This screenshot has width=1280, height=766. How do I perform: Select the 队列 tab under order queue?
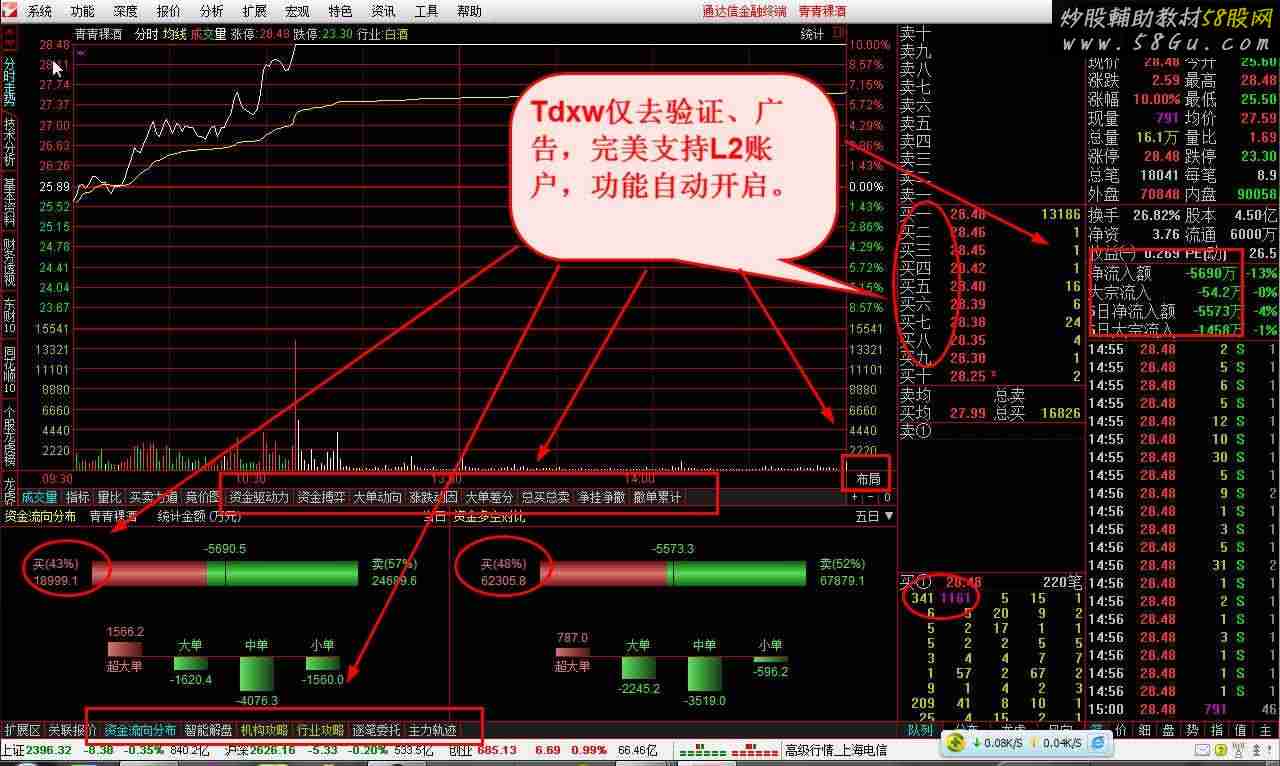point(920,730)
